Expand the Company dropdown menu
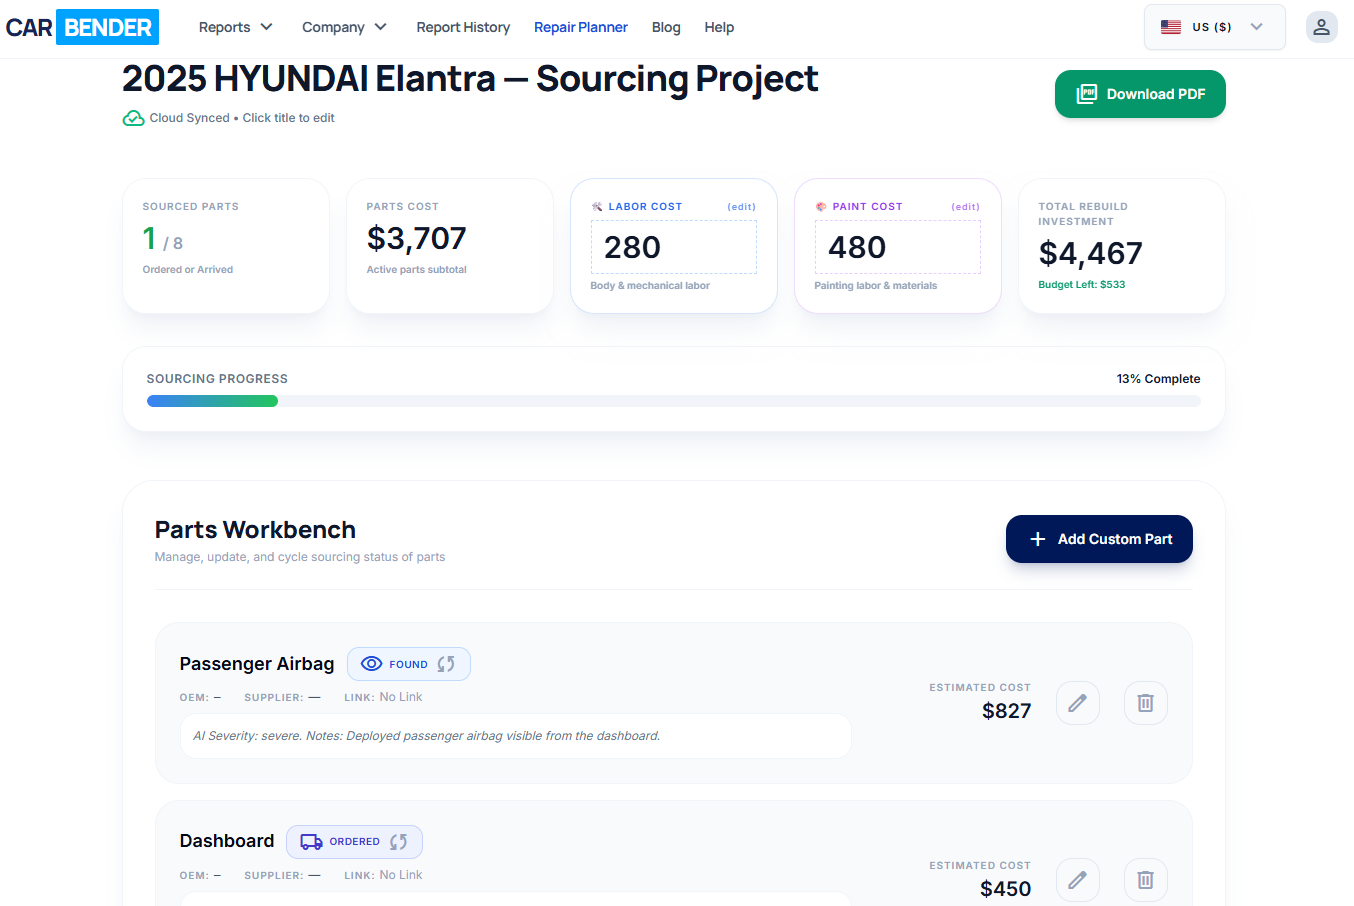 345,27
